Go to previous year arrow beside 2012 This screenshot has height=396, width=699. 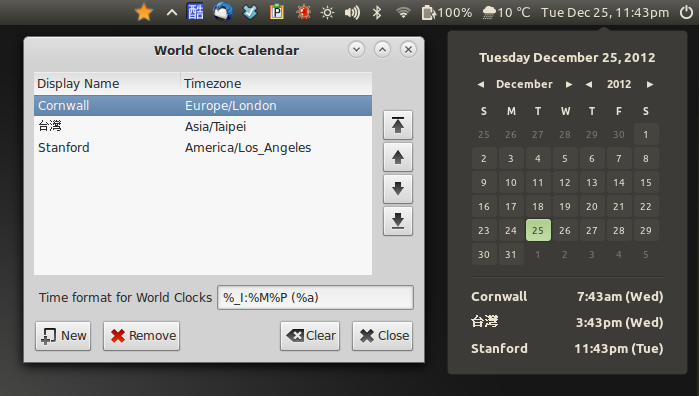coord(589,84)
